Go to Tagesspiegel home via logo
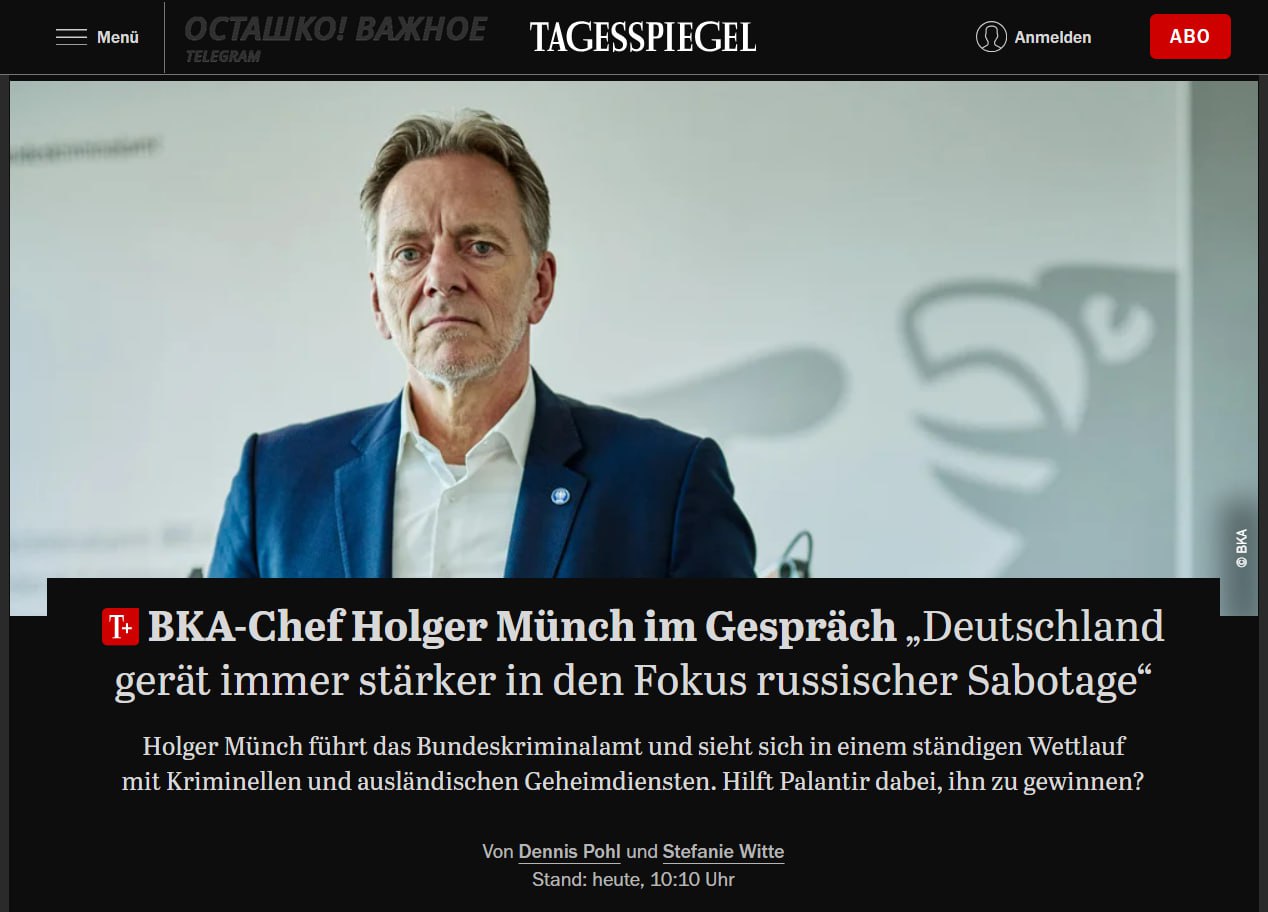The height and width of the screenshot is (912, 1268). (643, 37)
